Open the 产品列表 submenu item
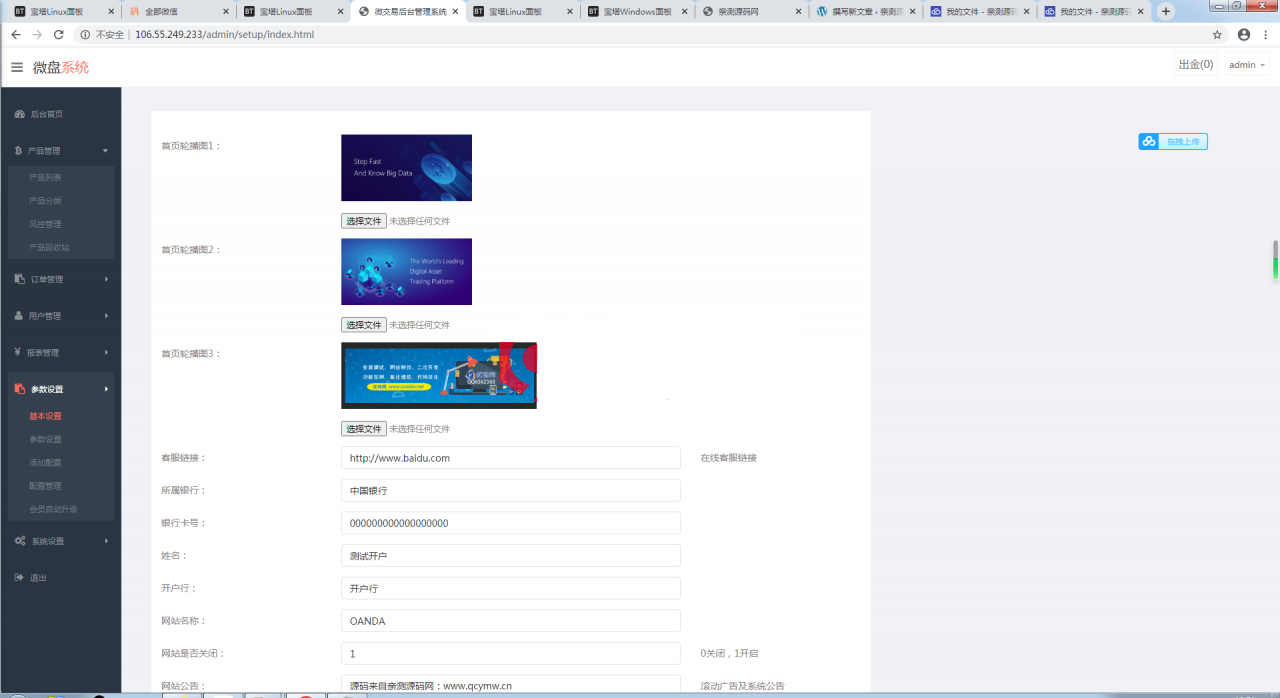Viewport: 1280px width, 698px height. tap(46, 177)
